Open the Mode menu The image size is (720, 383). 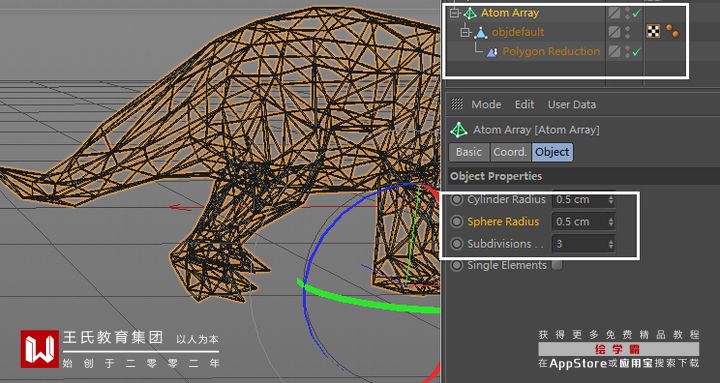(486, 105)
